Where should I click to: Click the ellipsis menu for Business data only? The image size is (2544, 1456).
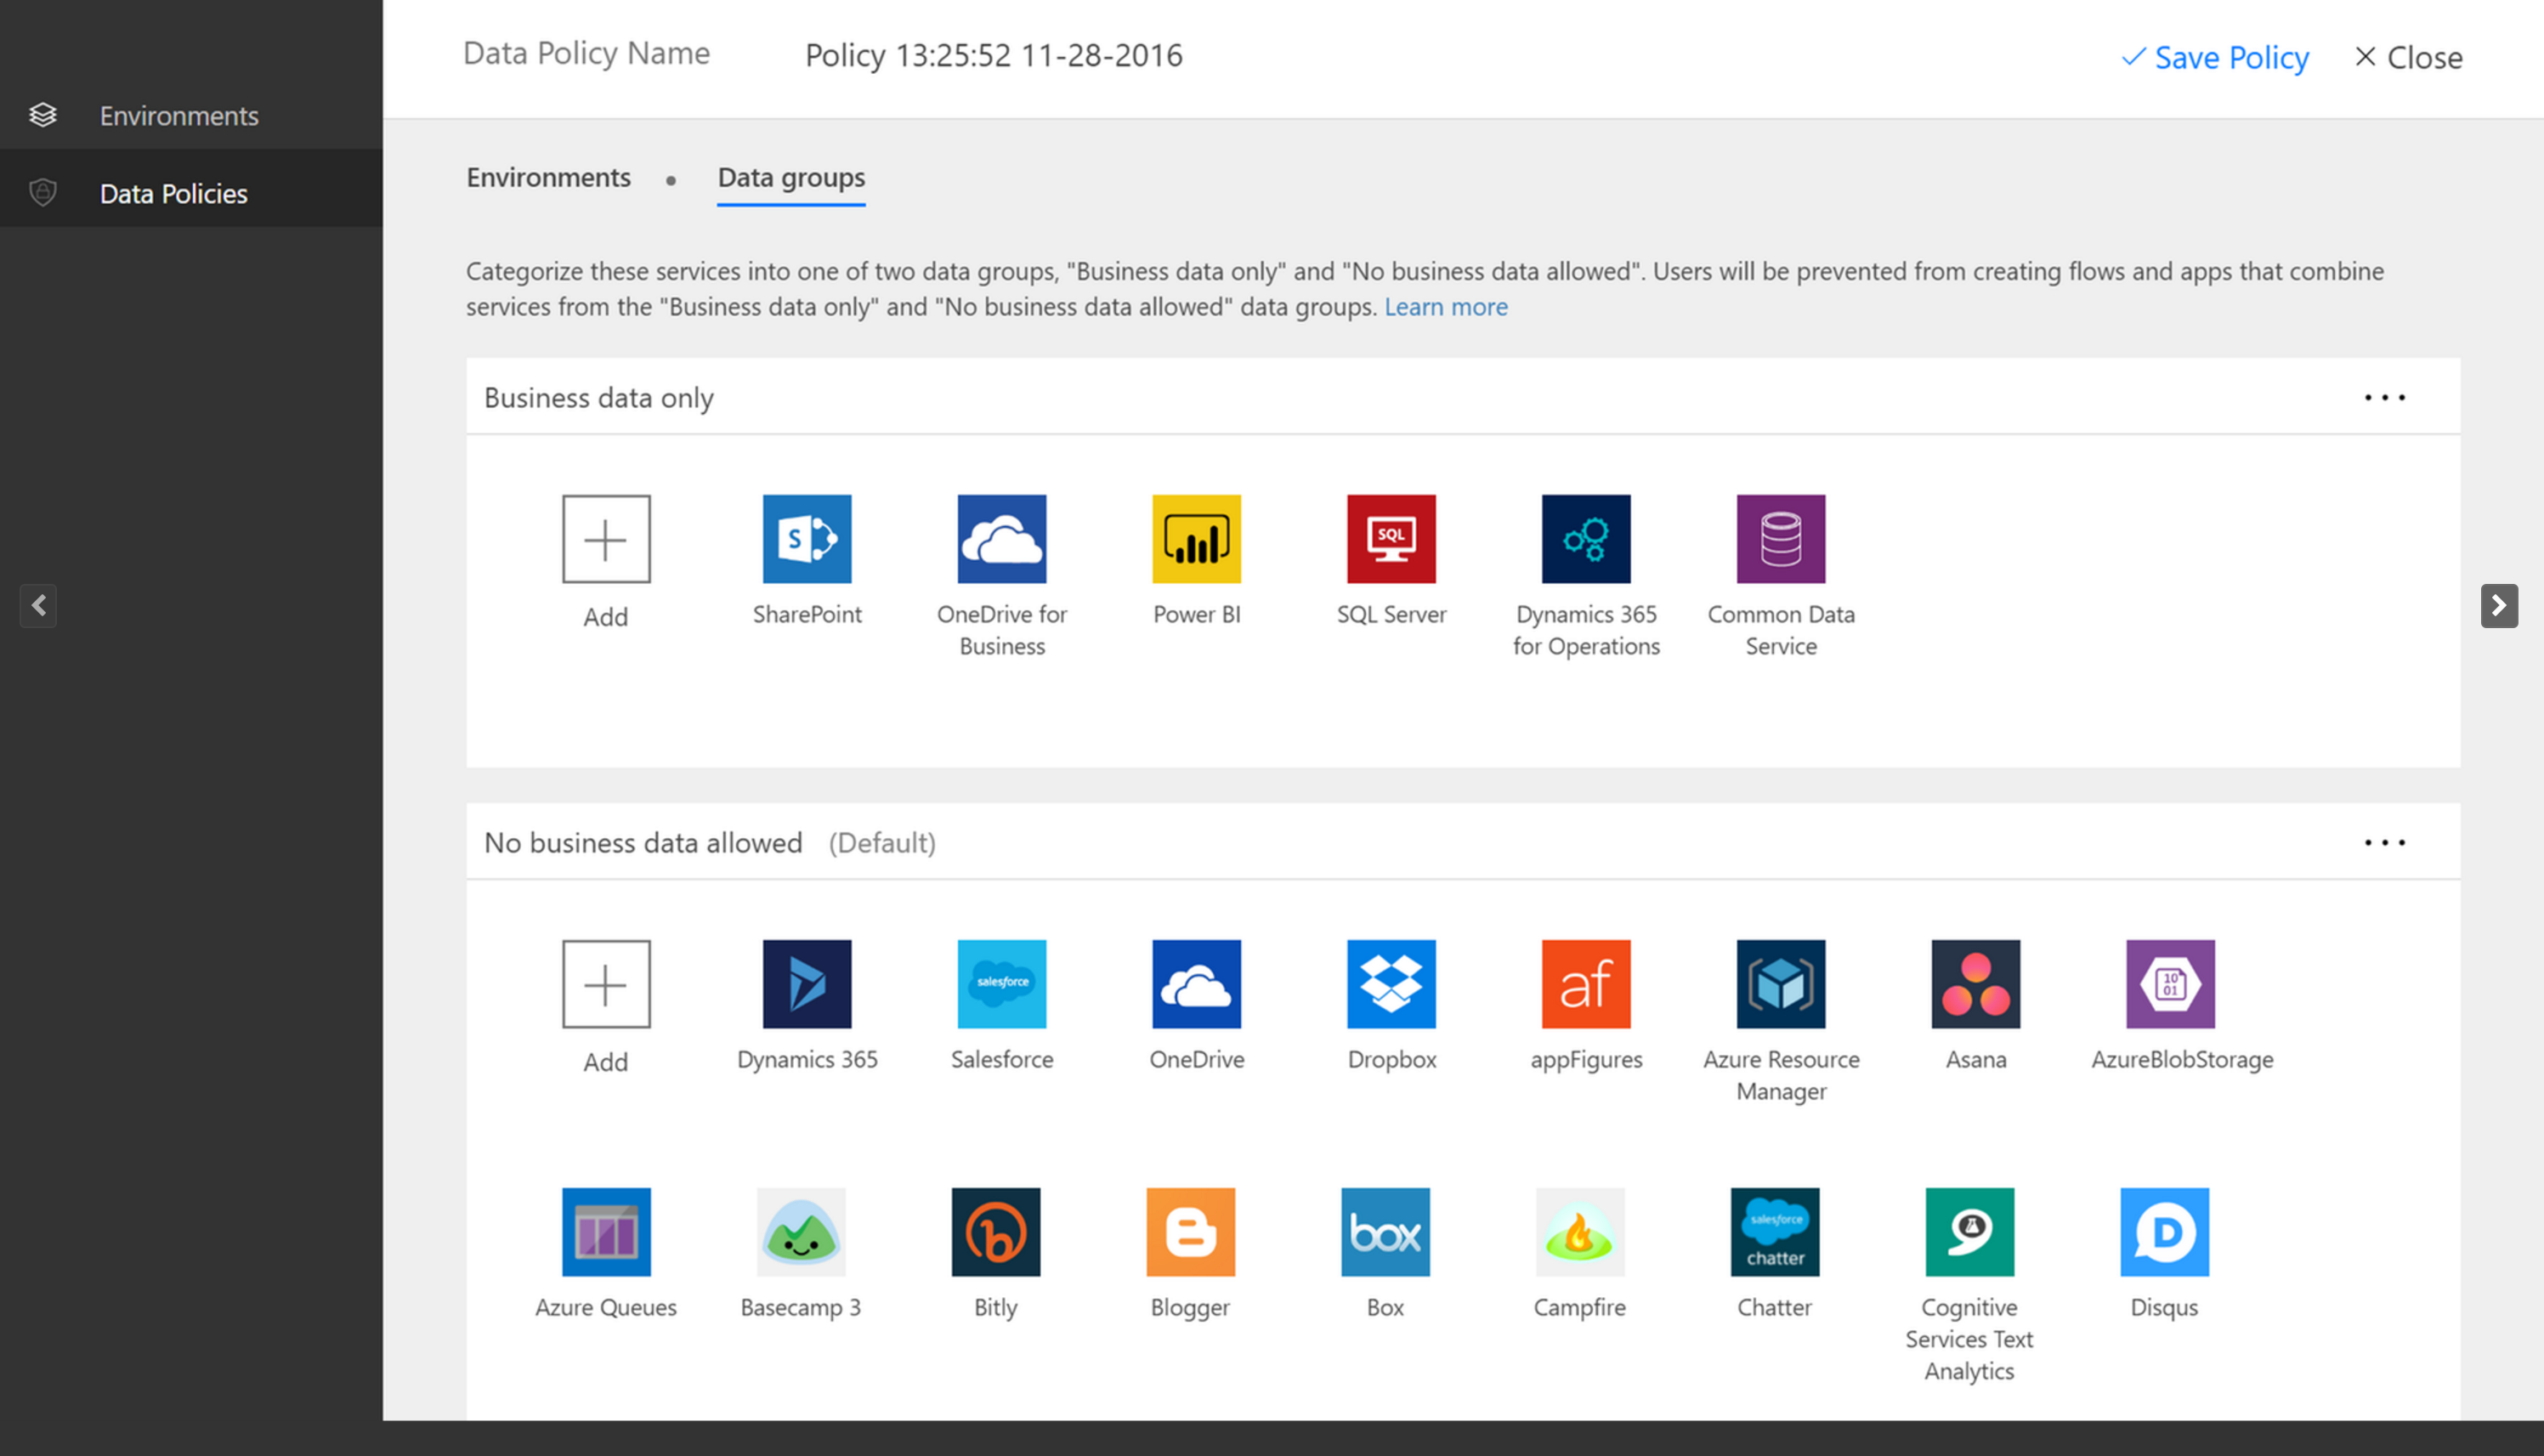(2385, 395)
